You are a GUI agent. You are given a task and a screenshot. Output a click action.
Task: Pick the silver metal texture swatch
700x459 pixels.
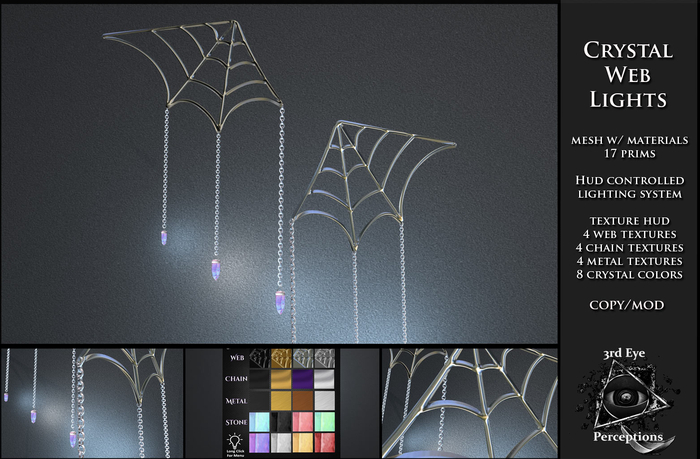coord(324,400)
